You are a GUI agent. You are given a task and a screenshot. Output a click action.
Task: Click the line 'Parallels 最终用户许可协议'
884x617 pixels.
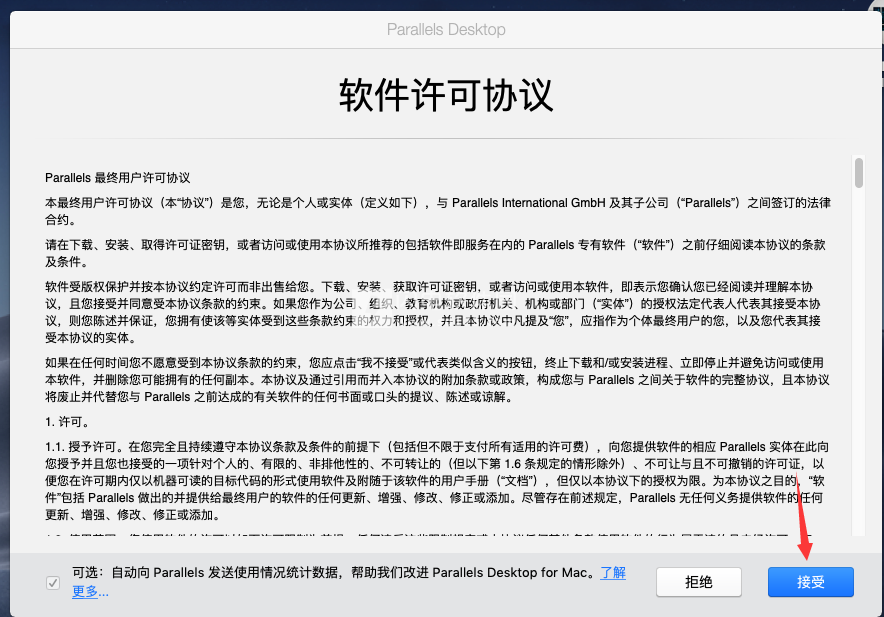tap(118, 178)
